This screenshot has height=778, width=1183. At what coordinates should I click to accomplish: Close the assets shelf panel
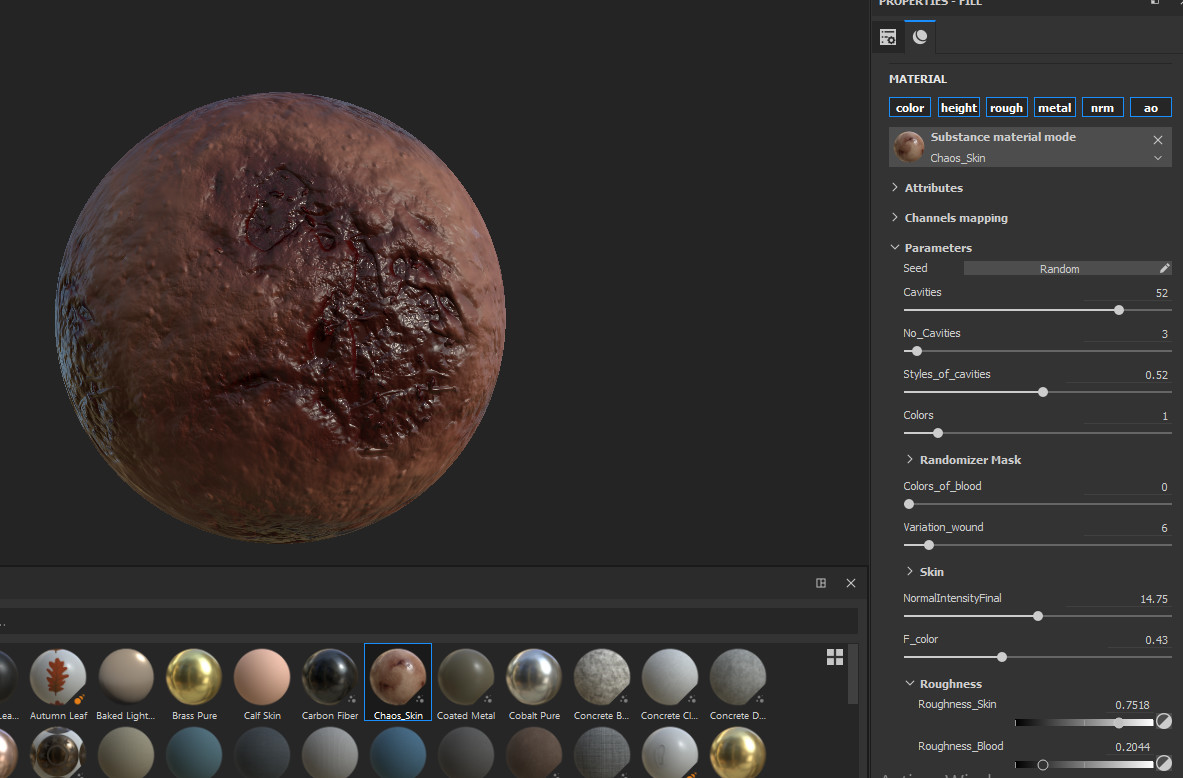(x=851, y=583)
